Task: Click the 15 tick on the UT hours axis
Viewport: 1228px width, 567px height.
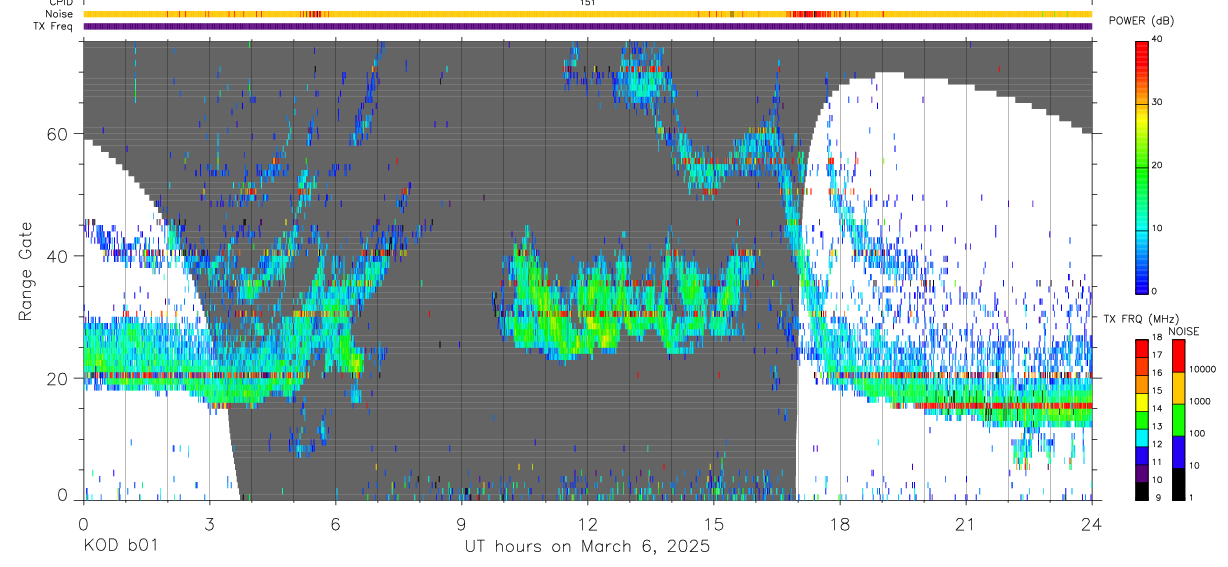Action: 713,523
